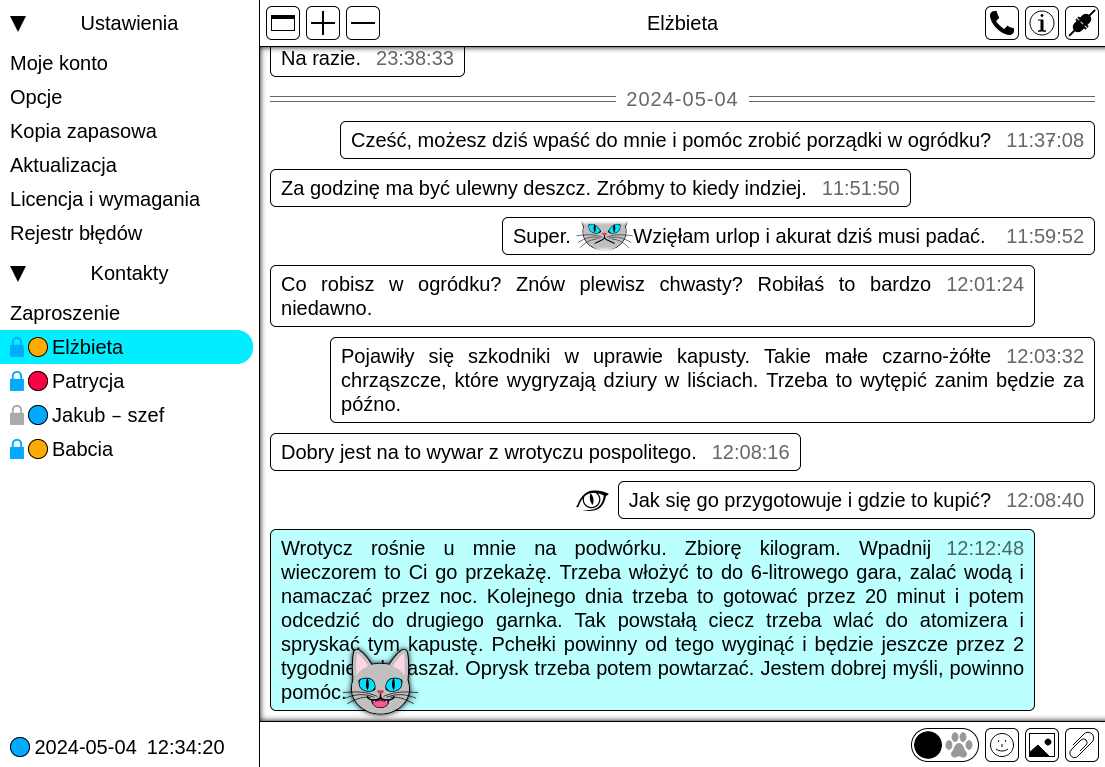
Task: Click timestamp 11:37:08
Action: pyautogui.click(x=1045, y=140)
